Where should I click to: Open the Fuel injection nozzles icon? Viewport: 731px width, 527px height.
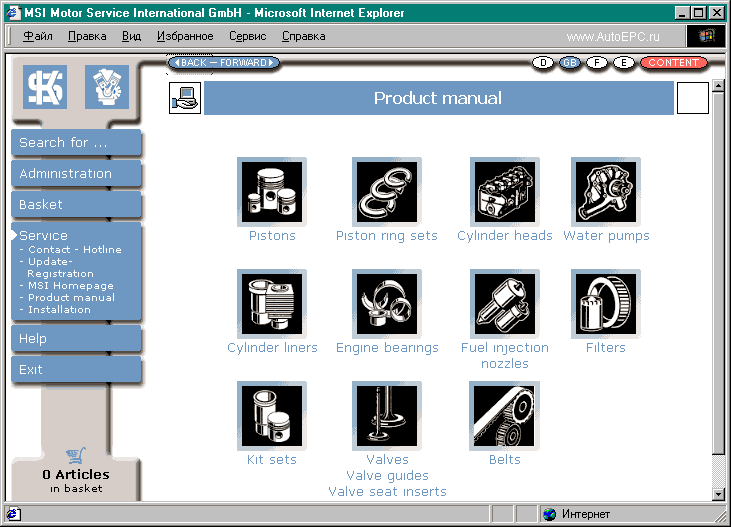[x=505, y=304]
